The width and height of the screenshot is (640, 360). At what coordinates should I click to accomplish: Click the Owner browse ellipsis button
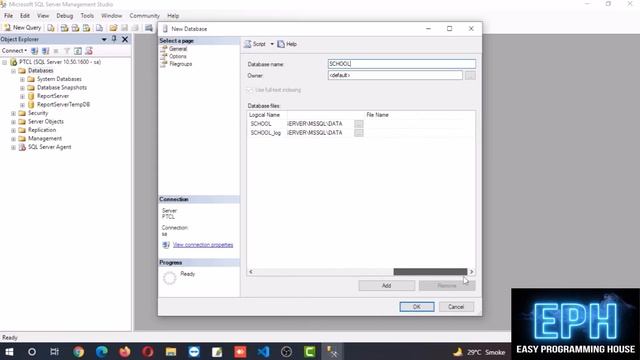(470, 75)
